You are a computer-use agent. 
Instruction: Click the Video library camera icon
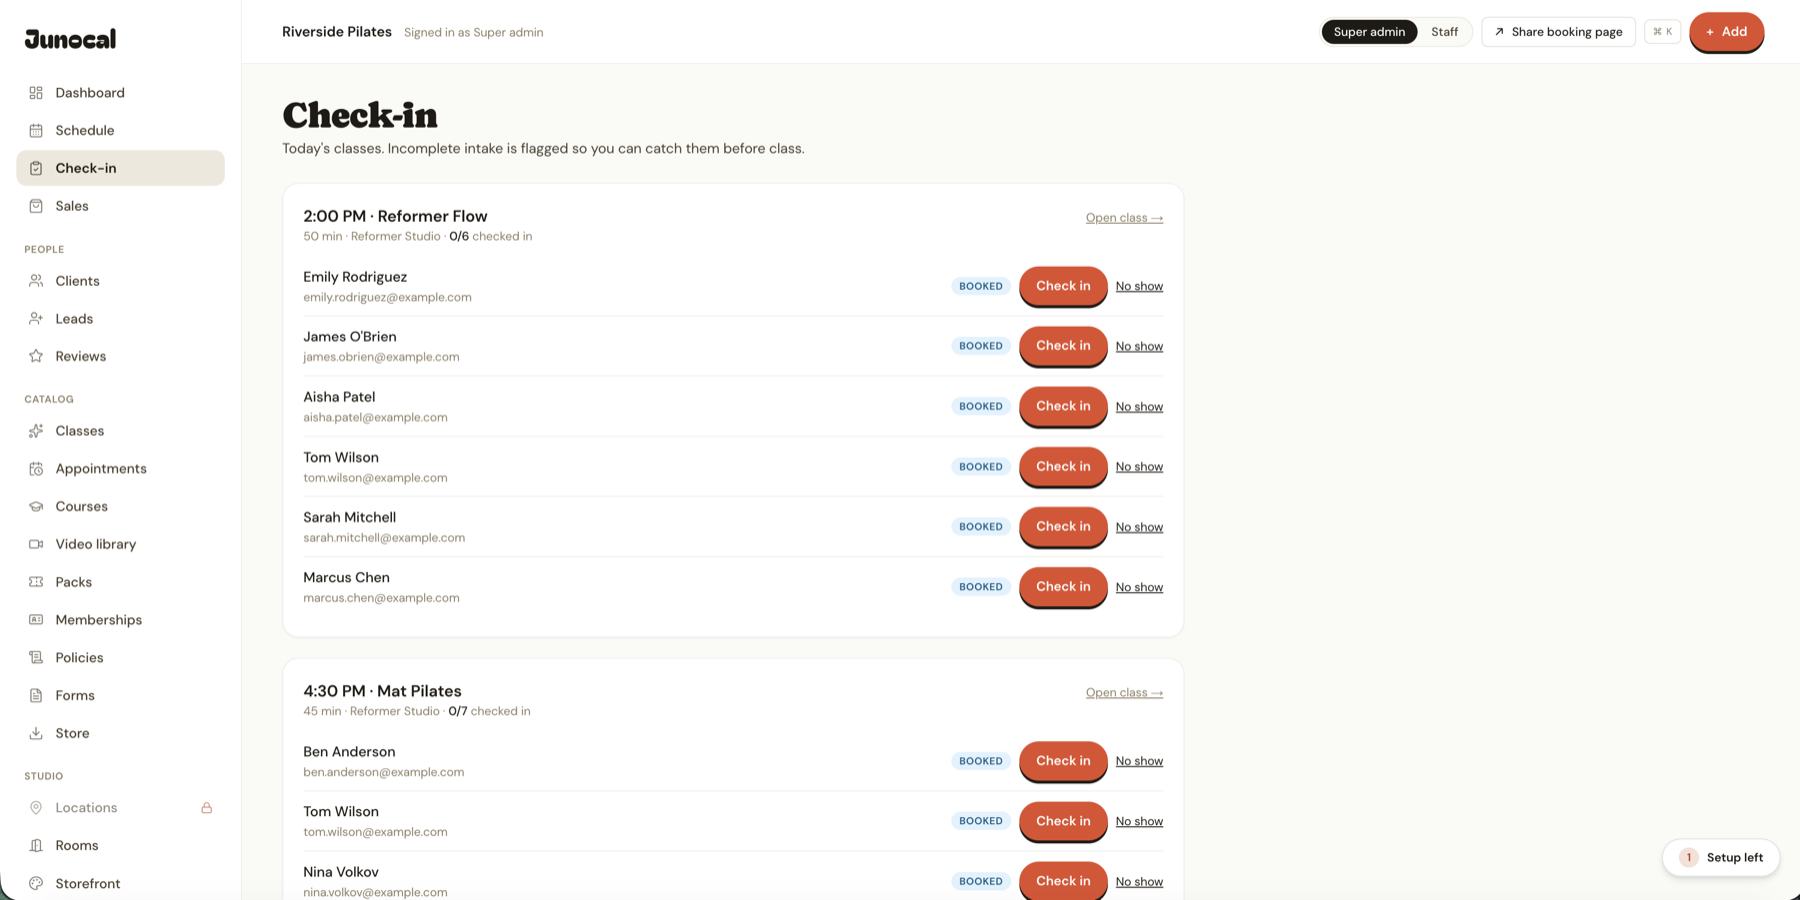[x=36, y=544]
